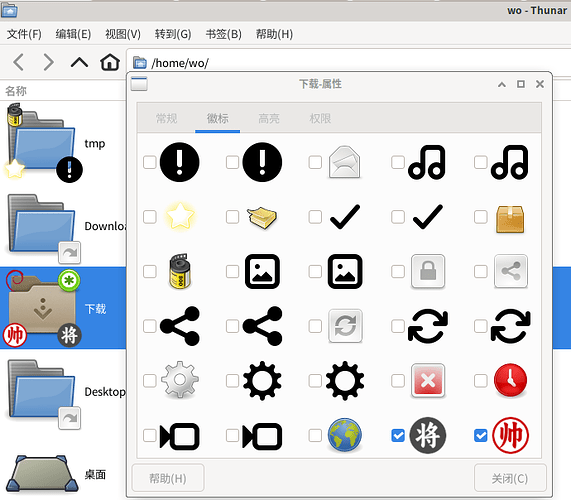This screenshot has height=500, width=571.
Task: Tick the cardboard package emblem checkbox
Action: pos(481,217)
